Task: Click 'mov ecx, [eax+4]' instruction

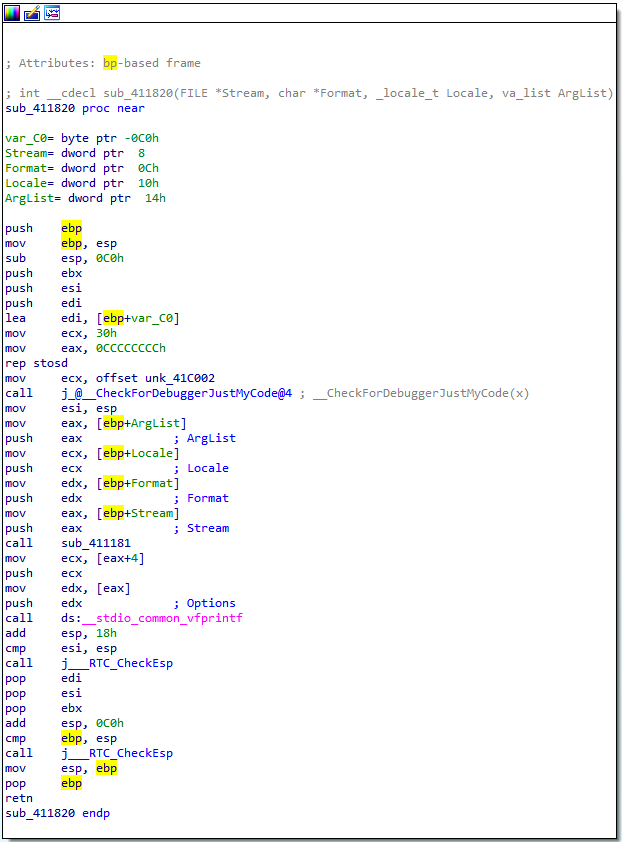Action: [75, 559]
